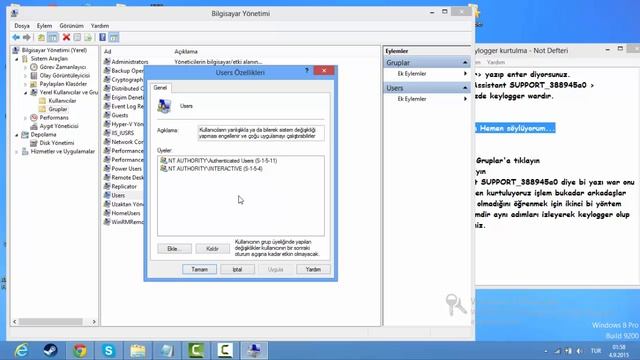The height and width of the screenshot is (360, 640).
Task: Click the Yardım button in Users dialog
Action: point(313,269)
